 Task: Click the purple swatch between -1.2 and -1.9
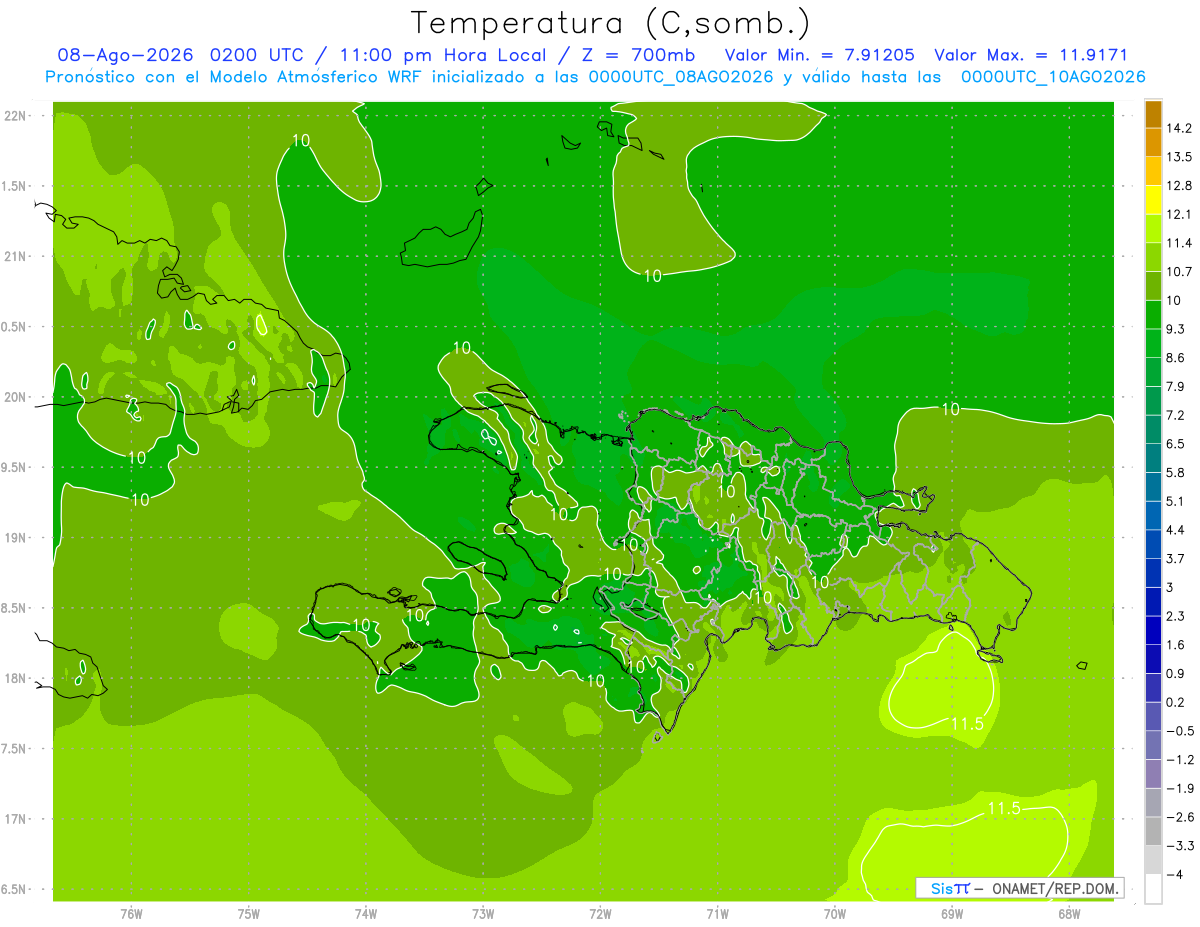point(1153,774)
